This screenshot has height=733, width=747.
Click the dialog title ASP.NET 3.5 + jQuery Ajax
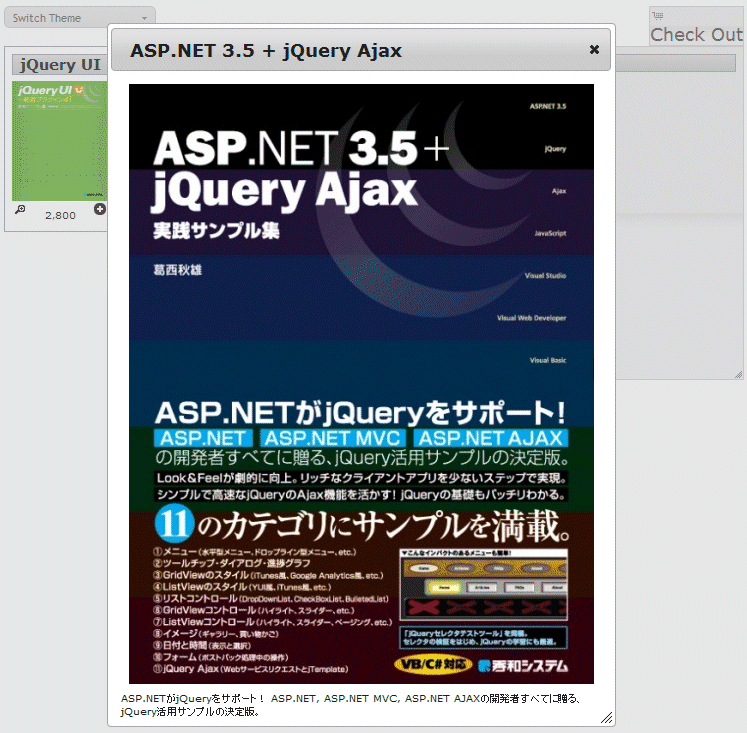[x=266, y=50]
